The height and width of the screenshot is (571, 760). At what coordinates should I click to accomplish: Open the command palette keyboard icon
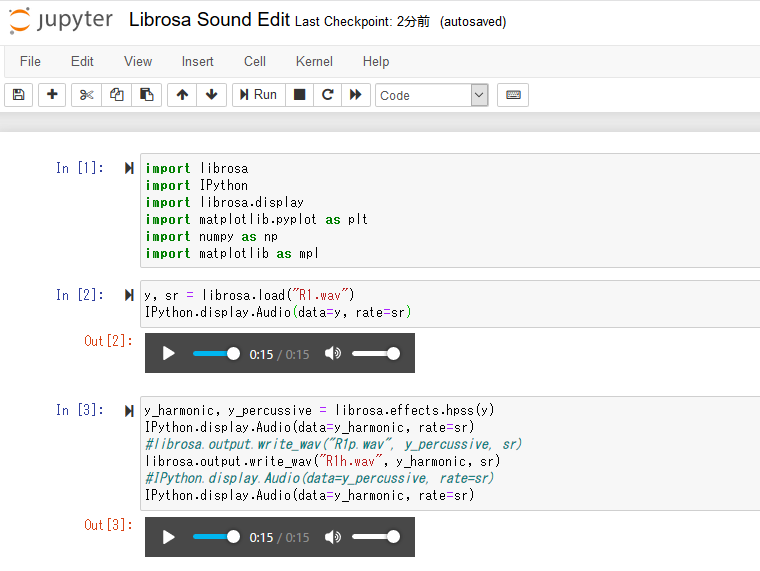pyautogui.click(x=513, y=95)
